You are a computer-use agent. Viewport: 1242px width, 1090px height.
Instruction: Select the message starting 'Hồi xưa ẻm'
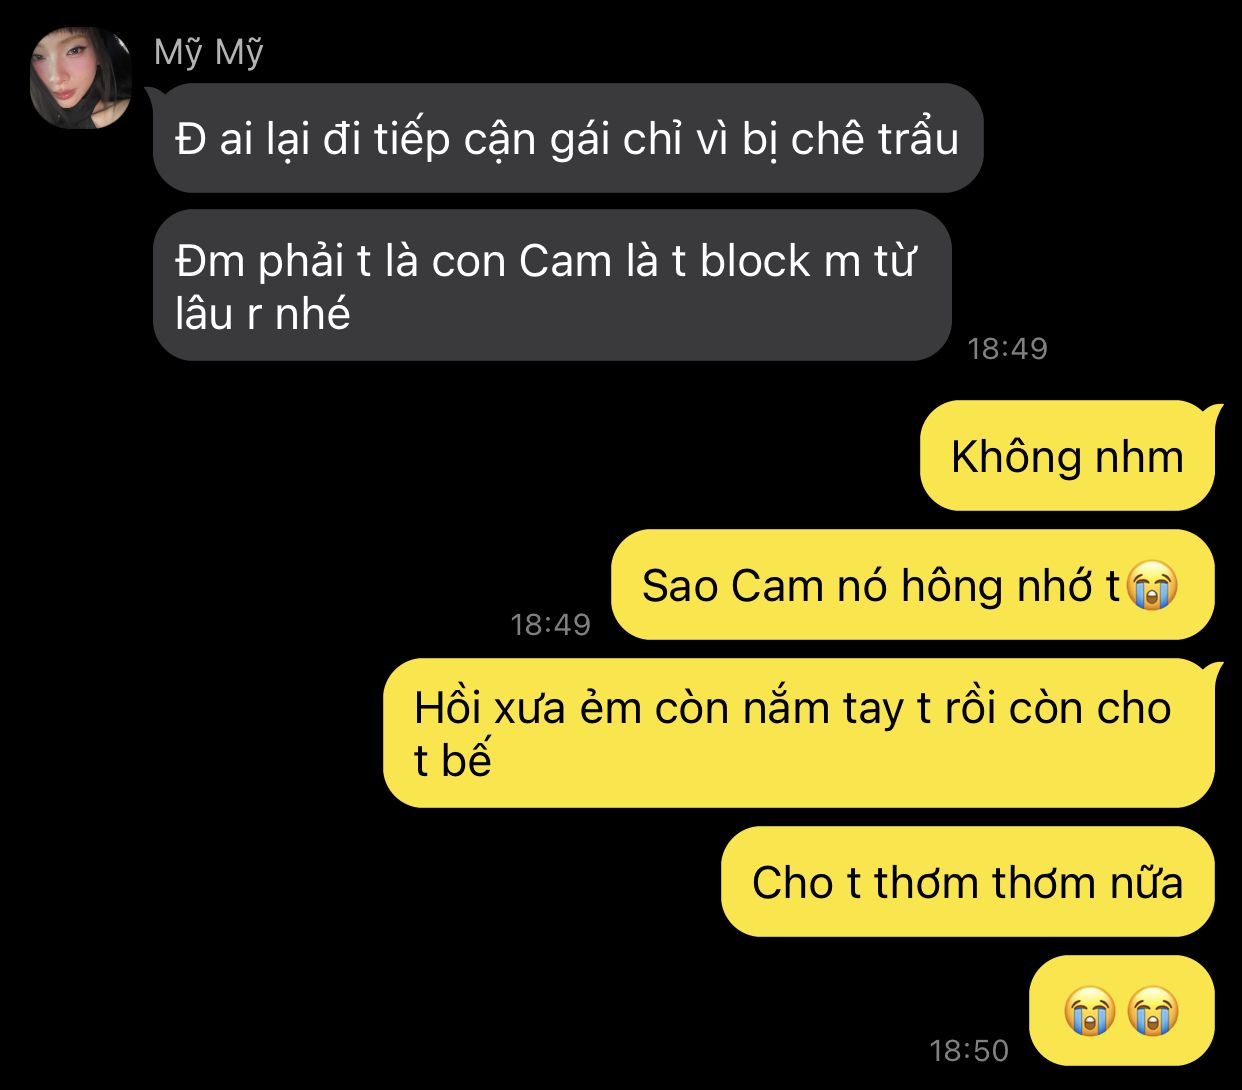[x=799, y=733]
